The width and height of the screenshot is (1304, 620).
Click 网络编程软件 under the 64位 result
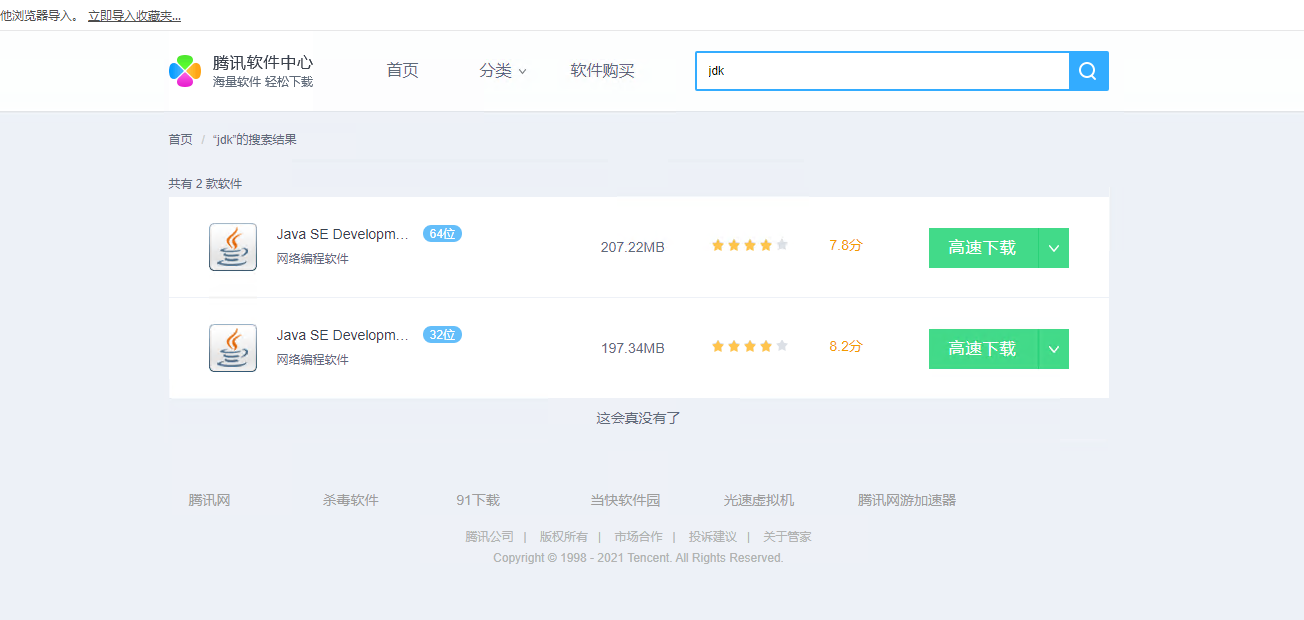pyautogui.click(x=312, y=259)
